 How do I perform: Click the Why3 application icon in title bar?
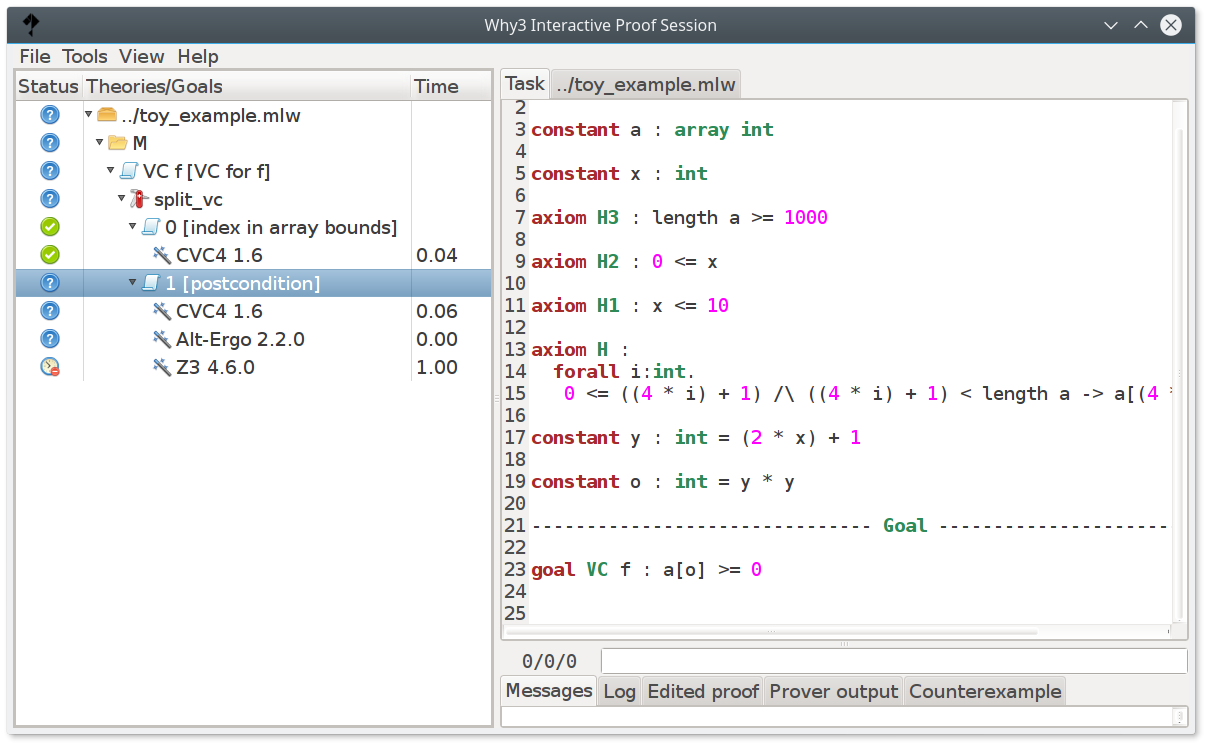(31, 25)
